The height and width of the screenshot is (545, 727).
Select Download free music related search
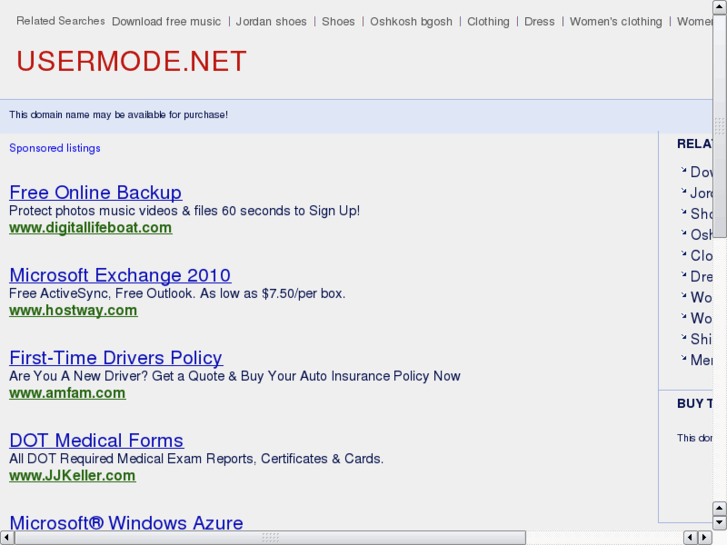pyautogui.click(x=166, y=22)
